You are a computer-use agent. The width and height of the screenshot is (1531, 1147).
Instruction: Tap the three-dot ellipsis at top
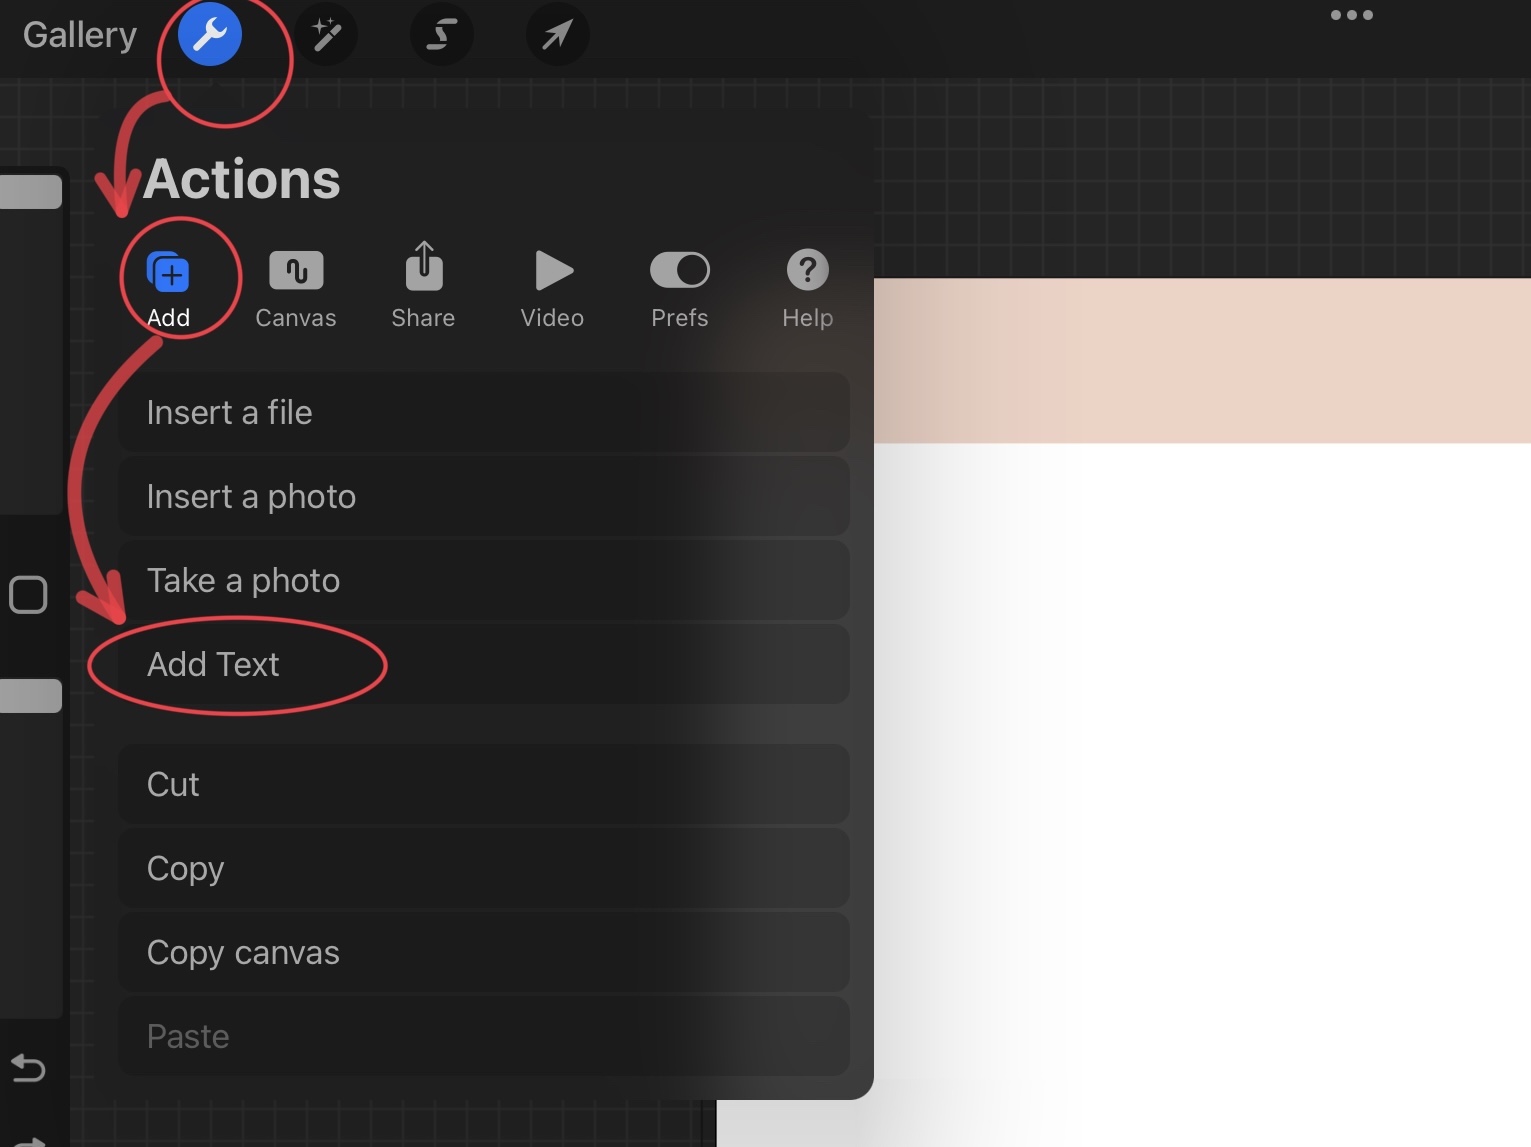point(1351,15)
